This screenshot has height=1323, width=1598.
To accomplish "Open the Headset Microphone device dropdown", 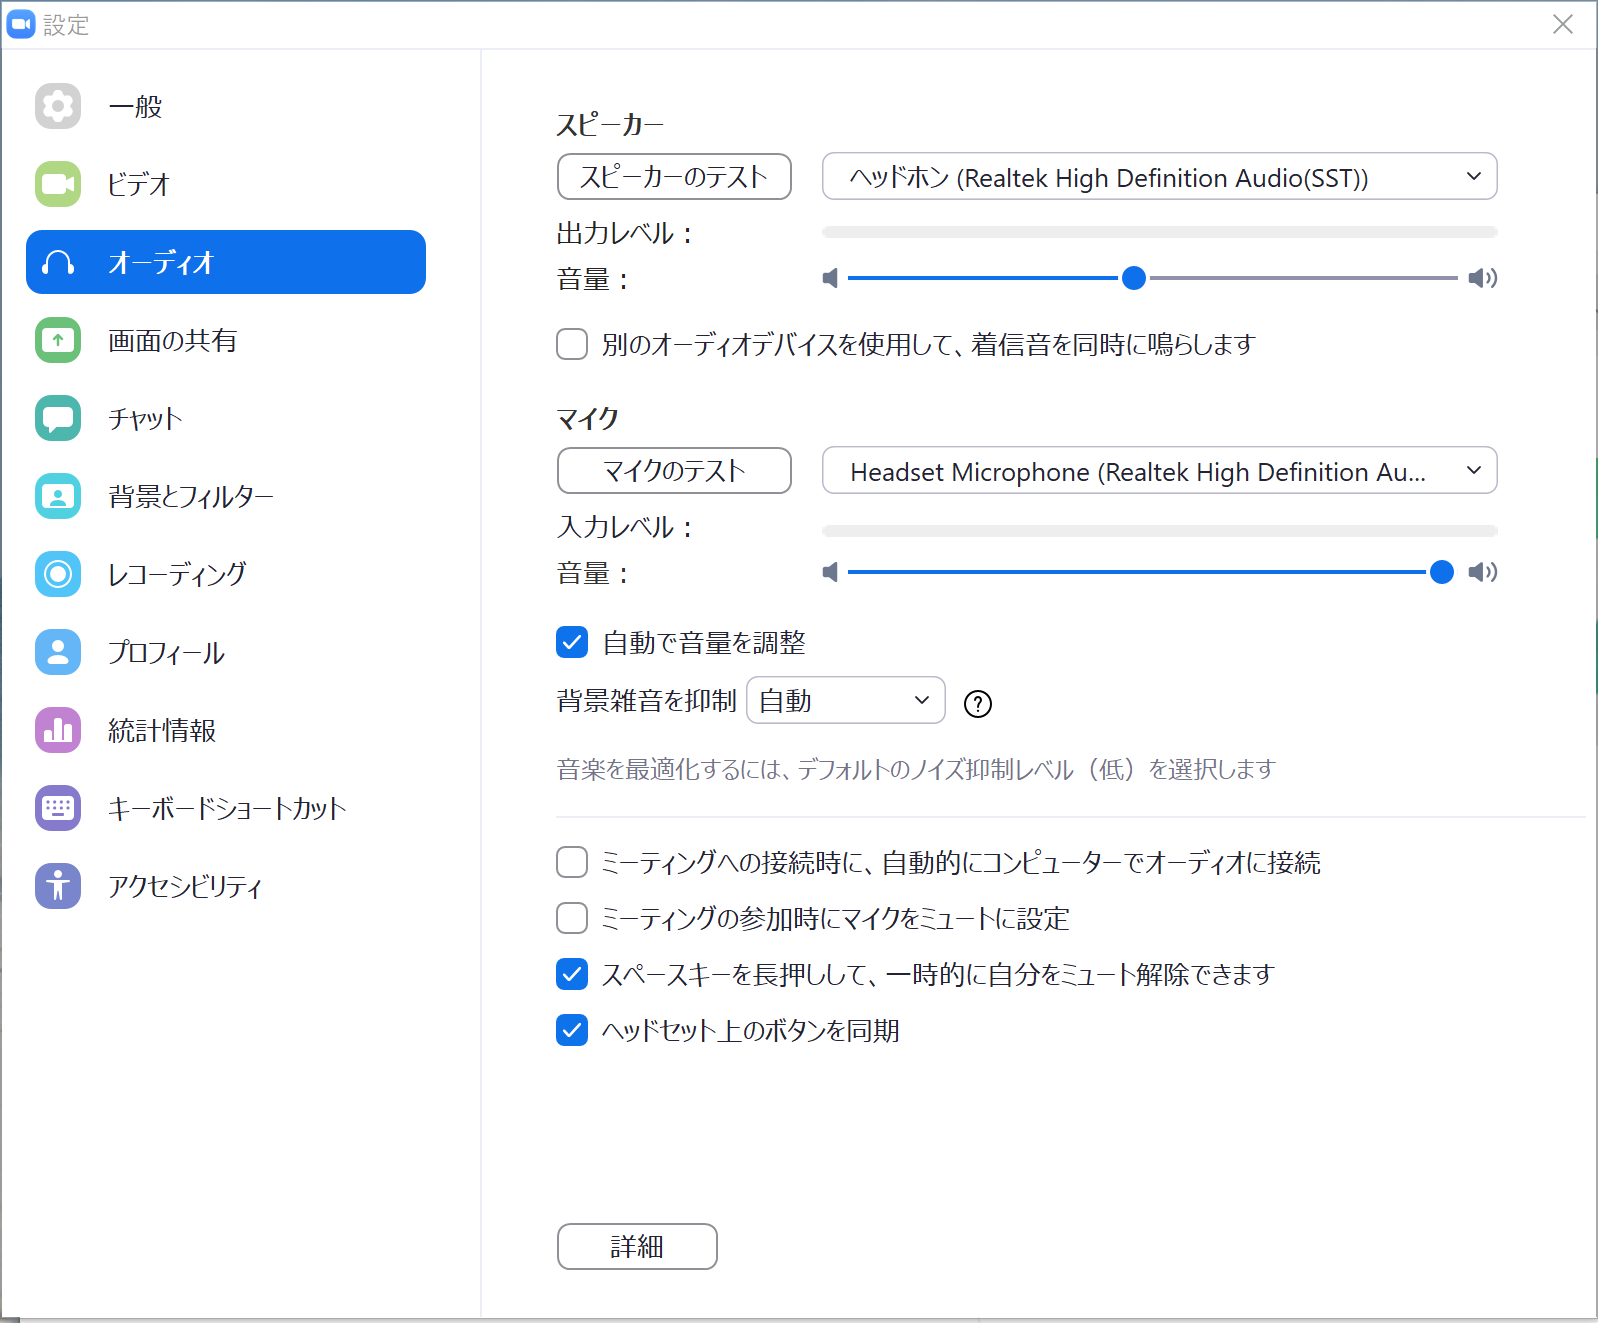I will [x=1159, y=471].
